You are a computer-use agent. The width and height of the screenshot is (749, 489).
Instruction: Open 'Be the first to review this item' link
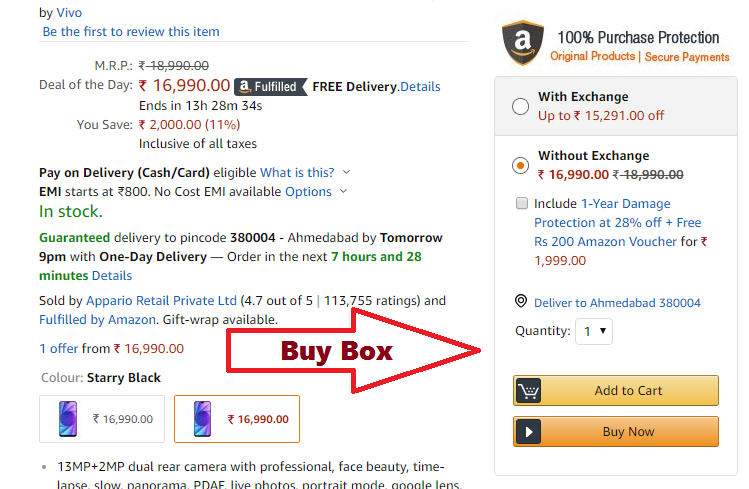(x=131, y=32)
